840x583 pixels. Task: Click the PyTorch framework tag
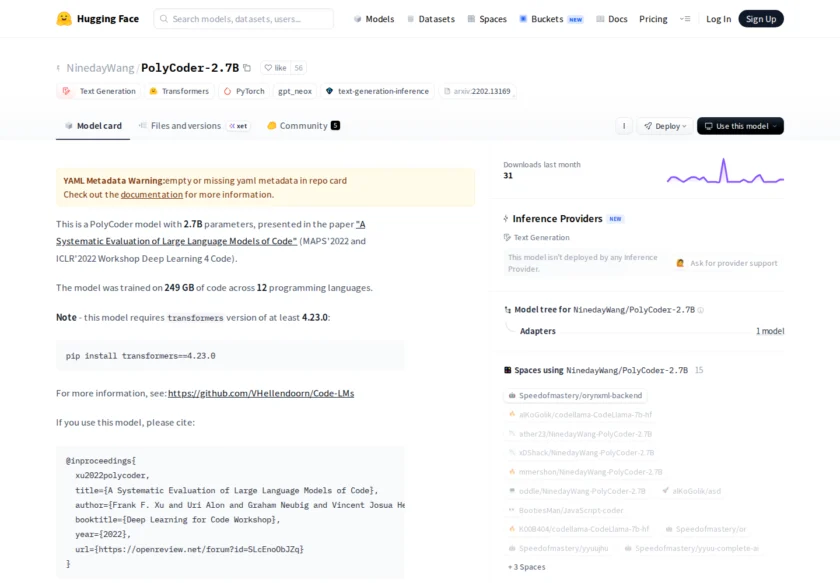pyautogui.click(x=243, y=90)
